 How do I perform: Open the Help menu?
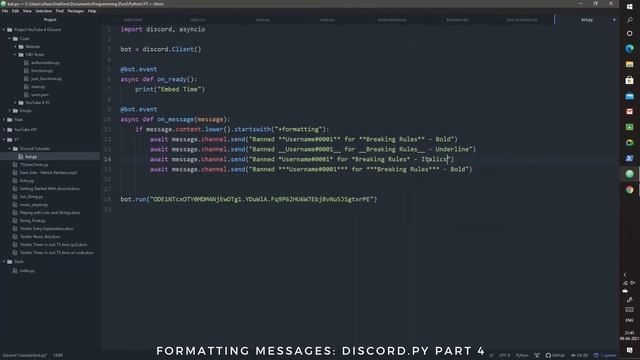pyautogui.click(x=92, y=11)
